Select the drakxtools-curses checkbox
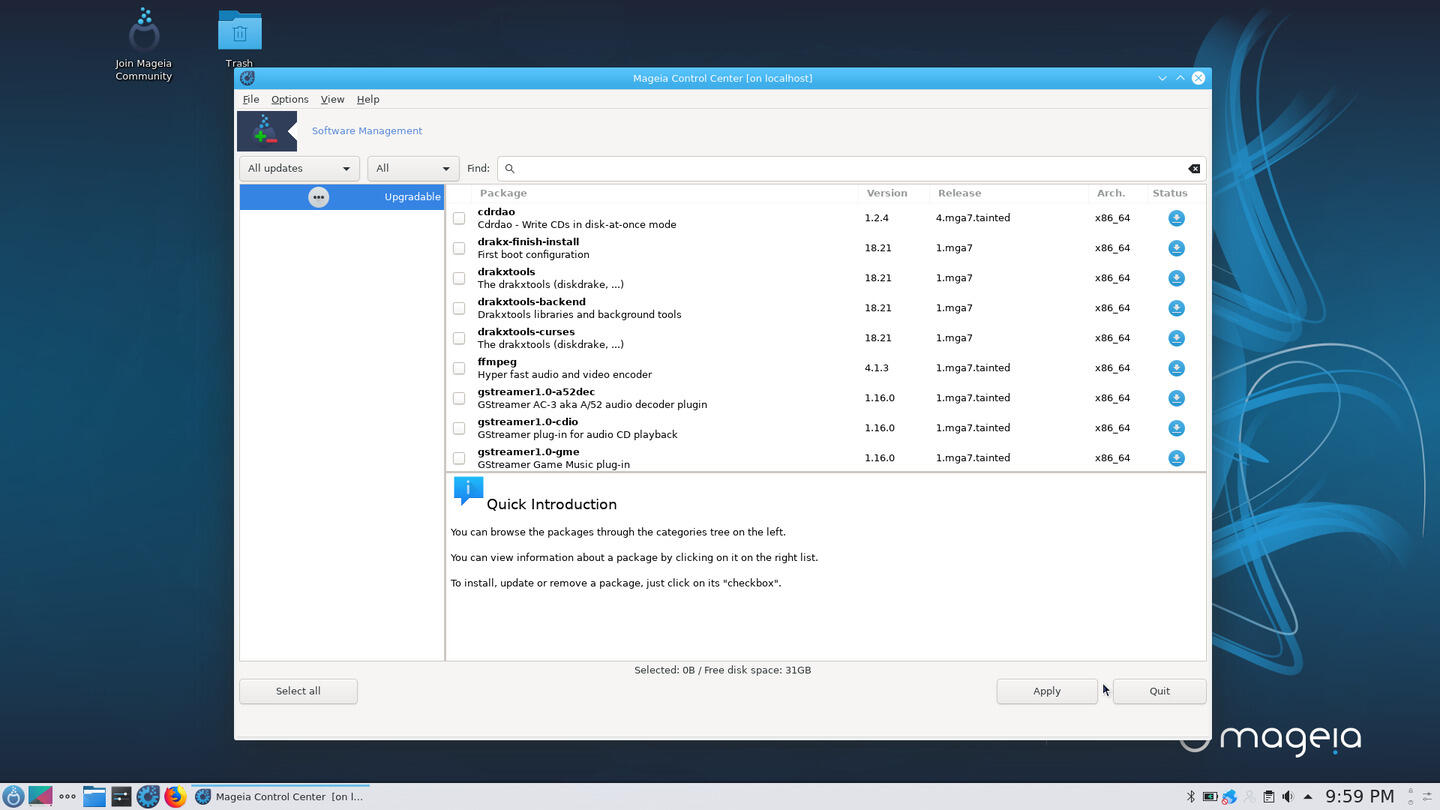 point(459,338)
